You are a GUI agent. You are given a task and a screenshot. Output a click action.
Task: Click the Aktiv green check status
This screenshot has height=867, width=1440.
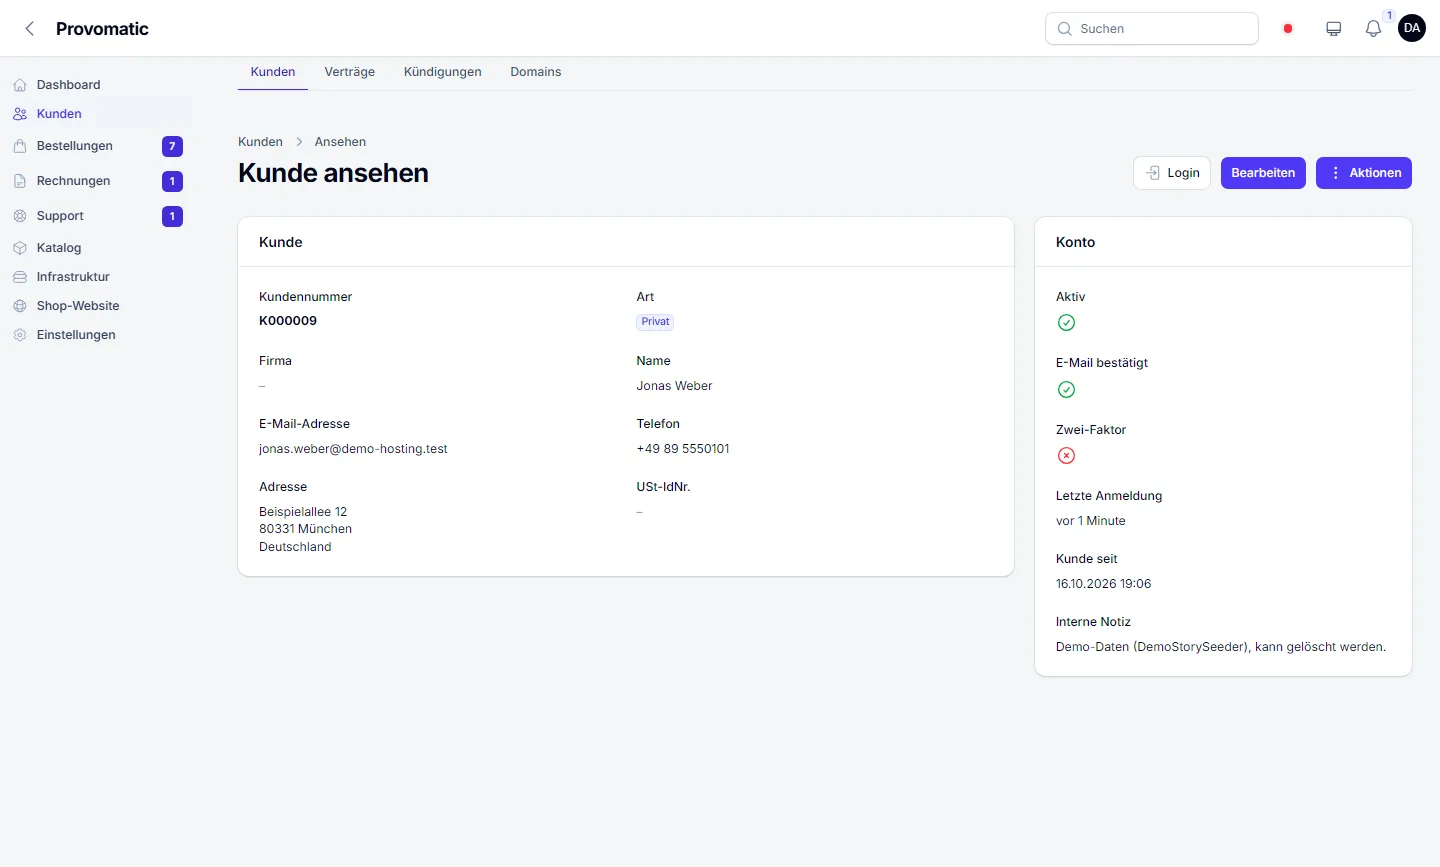[1066, 322]
